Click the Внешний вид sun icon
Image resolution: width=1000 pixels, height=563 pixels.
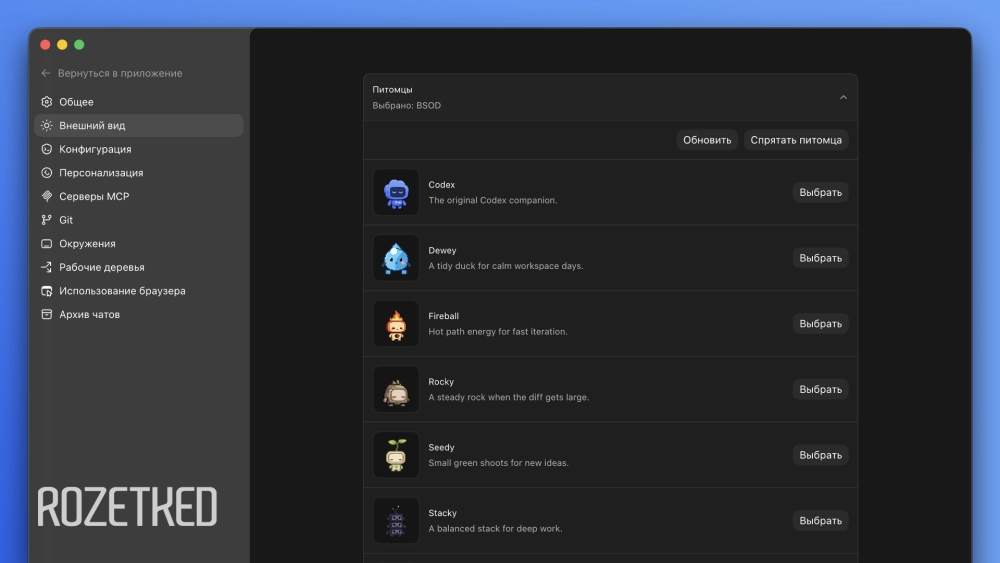(47, 126)
